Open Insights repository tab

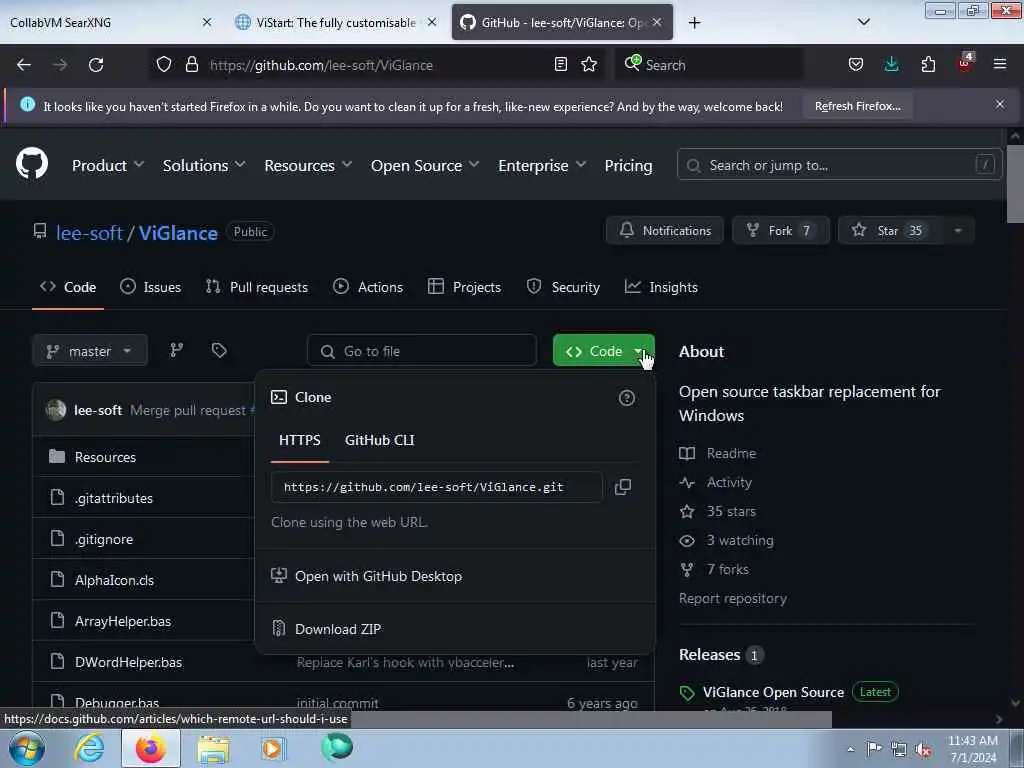pyautogui.click(x=661, y=287)
